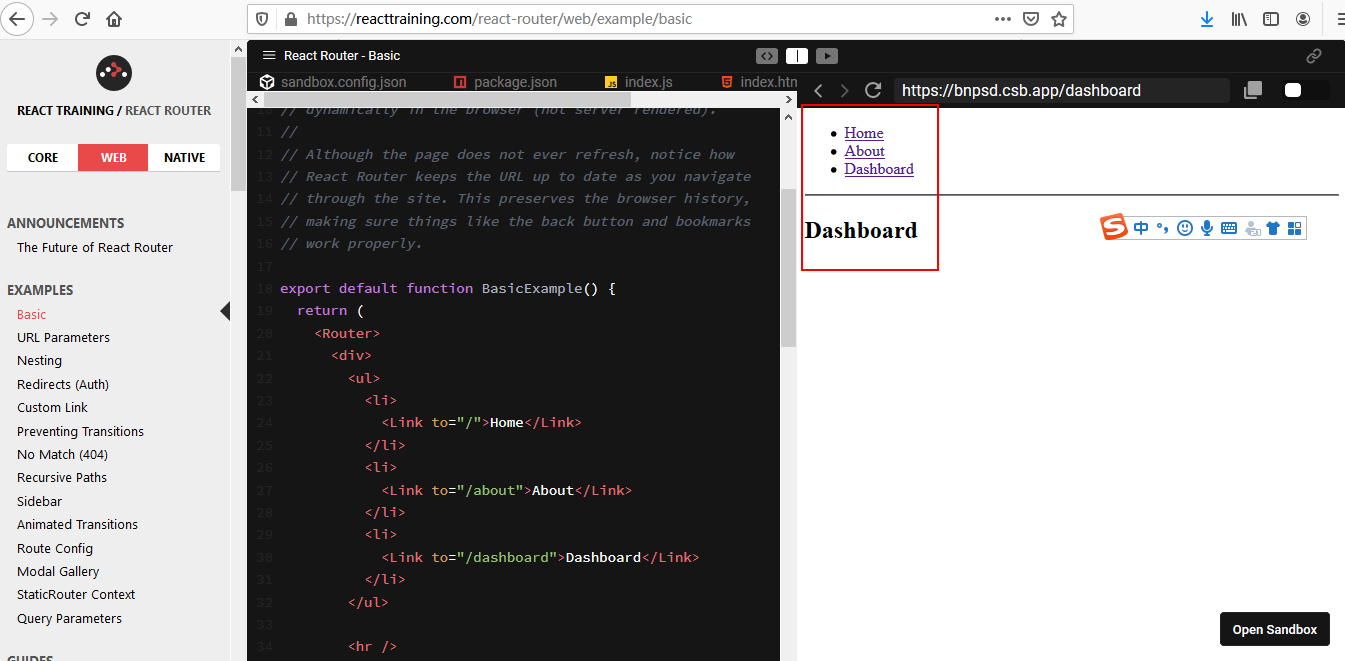1345x661 pixels.
Task: Show site security lock information
Action: [290, 19]
